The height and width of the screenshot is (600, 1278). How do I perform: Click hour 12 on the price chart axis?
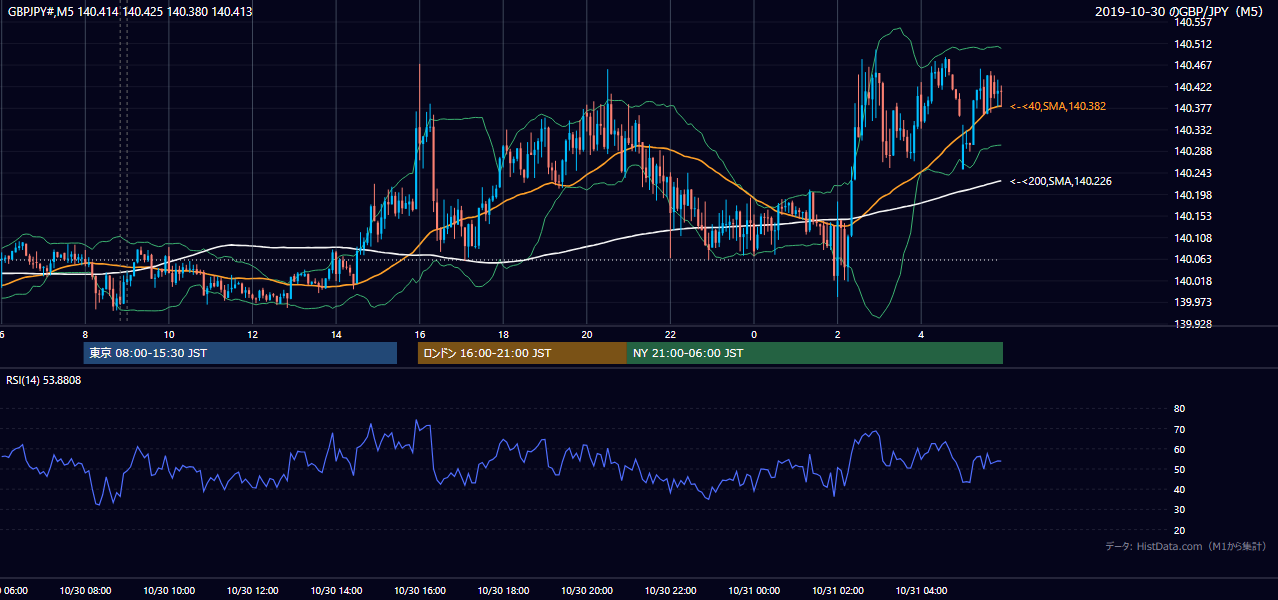tap(252, 334)
